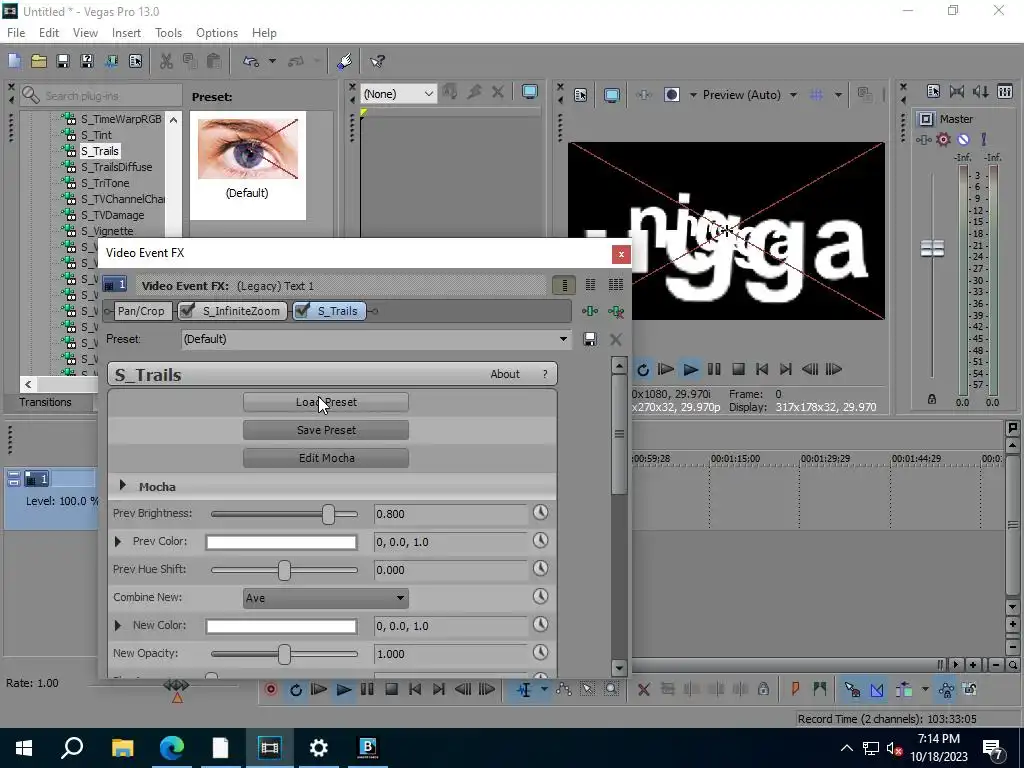1024x768 pixels.
Task: Open the File menu
Action: coord(16,33)
